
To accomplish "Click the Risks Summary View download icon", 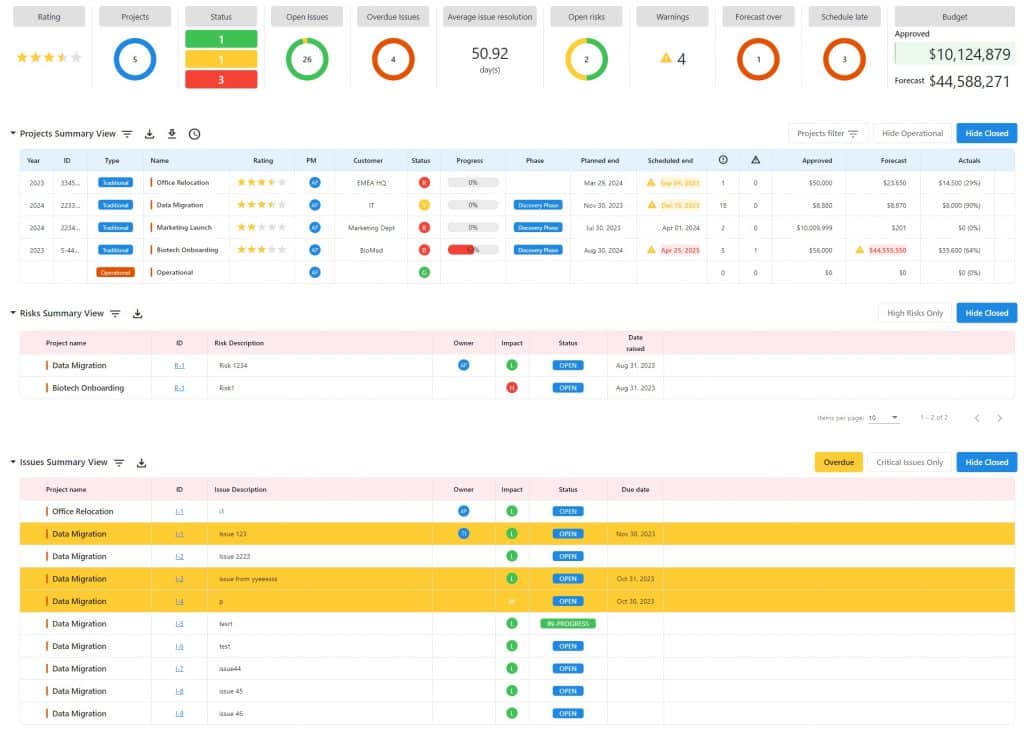I will (x=138, y=314).
